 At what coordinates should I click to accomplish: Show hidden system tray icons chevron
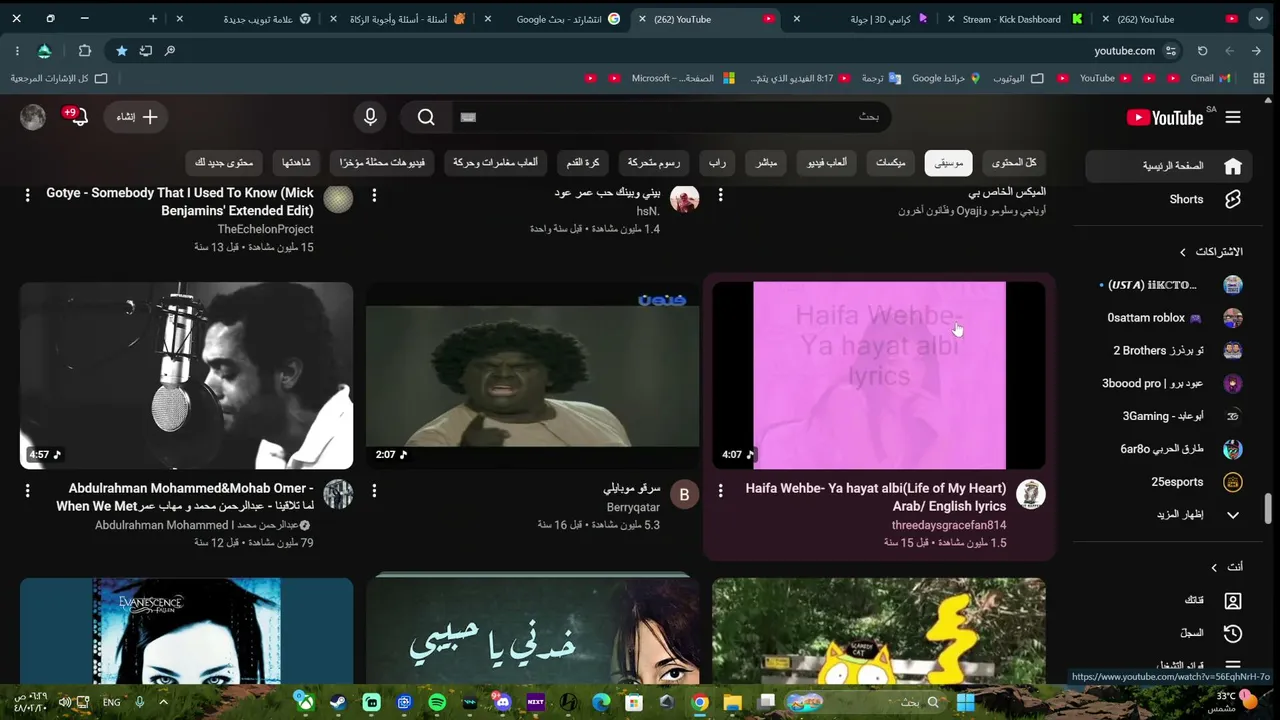(x=163, y=702)
